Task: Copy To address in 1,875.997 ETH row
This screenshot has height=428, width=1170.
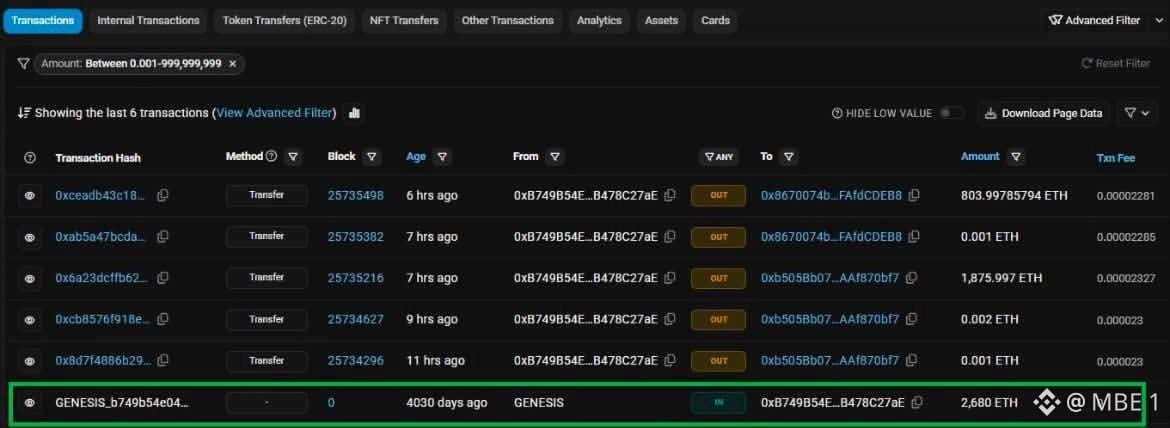Action: 912,277
